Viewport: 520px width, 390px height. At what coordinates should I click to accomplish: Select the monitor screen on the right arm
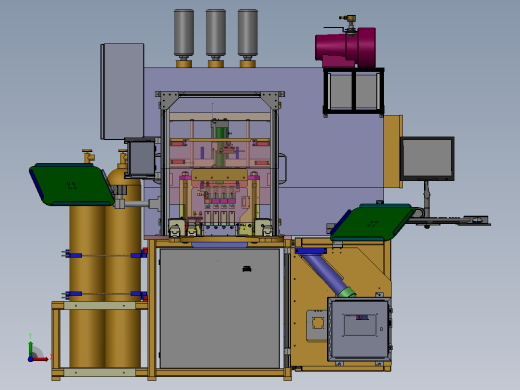click(x=427, y=159)
